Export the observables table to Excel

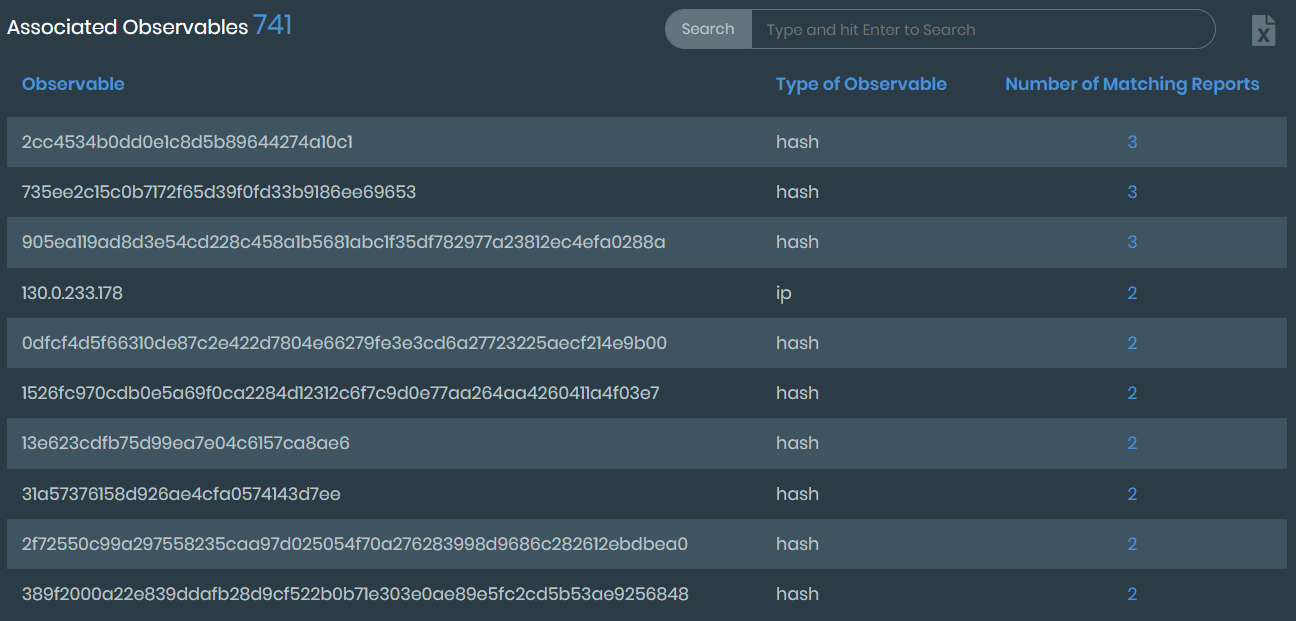(1263, 29)
